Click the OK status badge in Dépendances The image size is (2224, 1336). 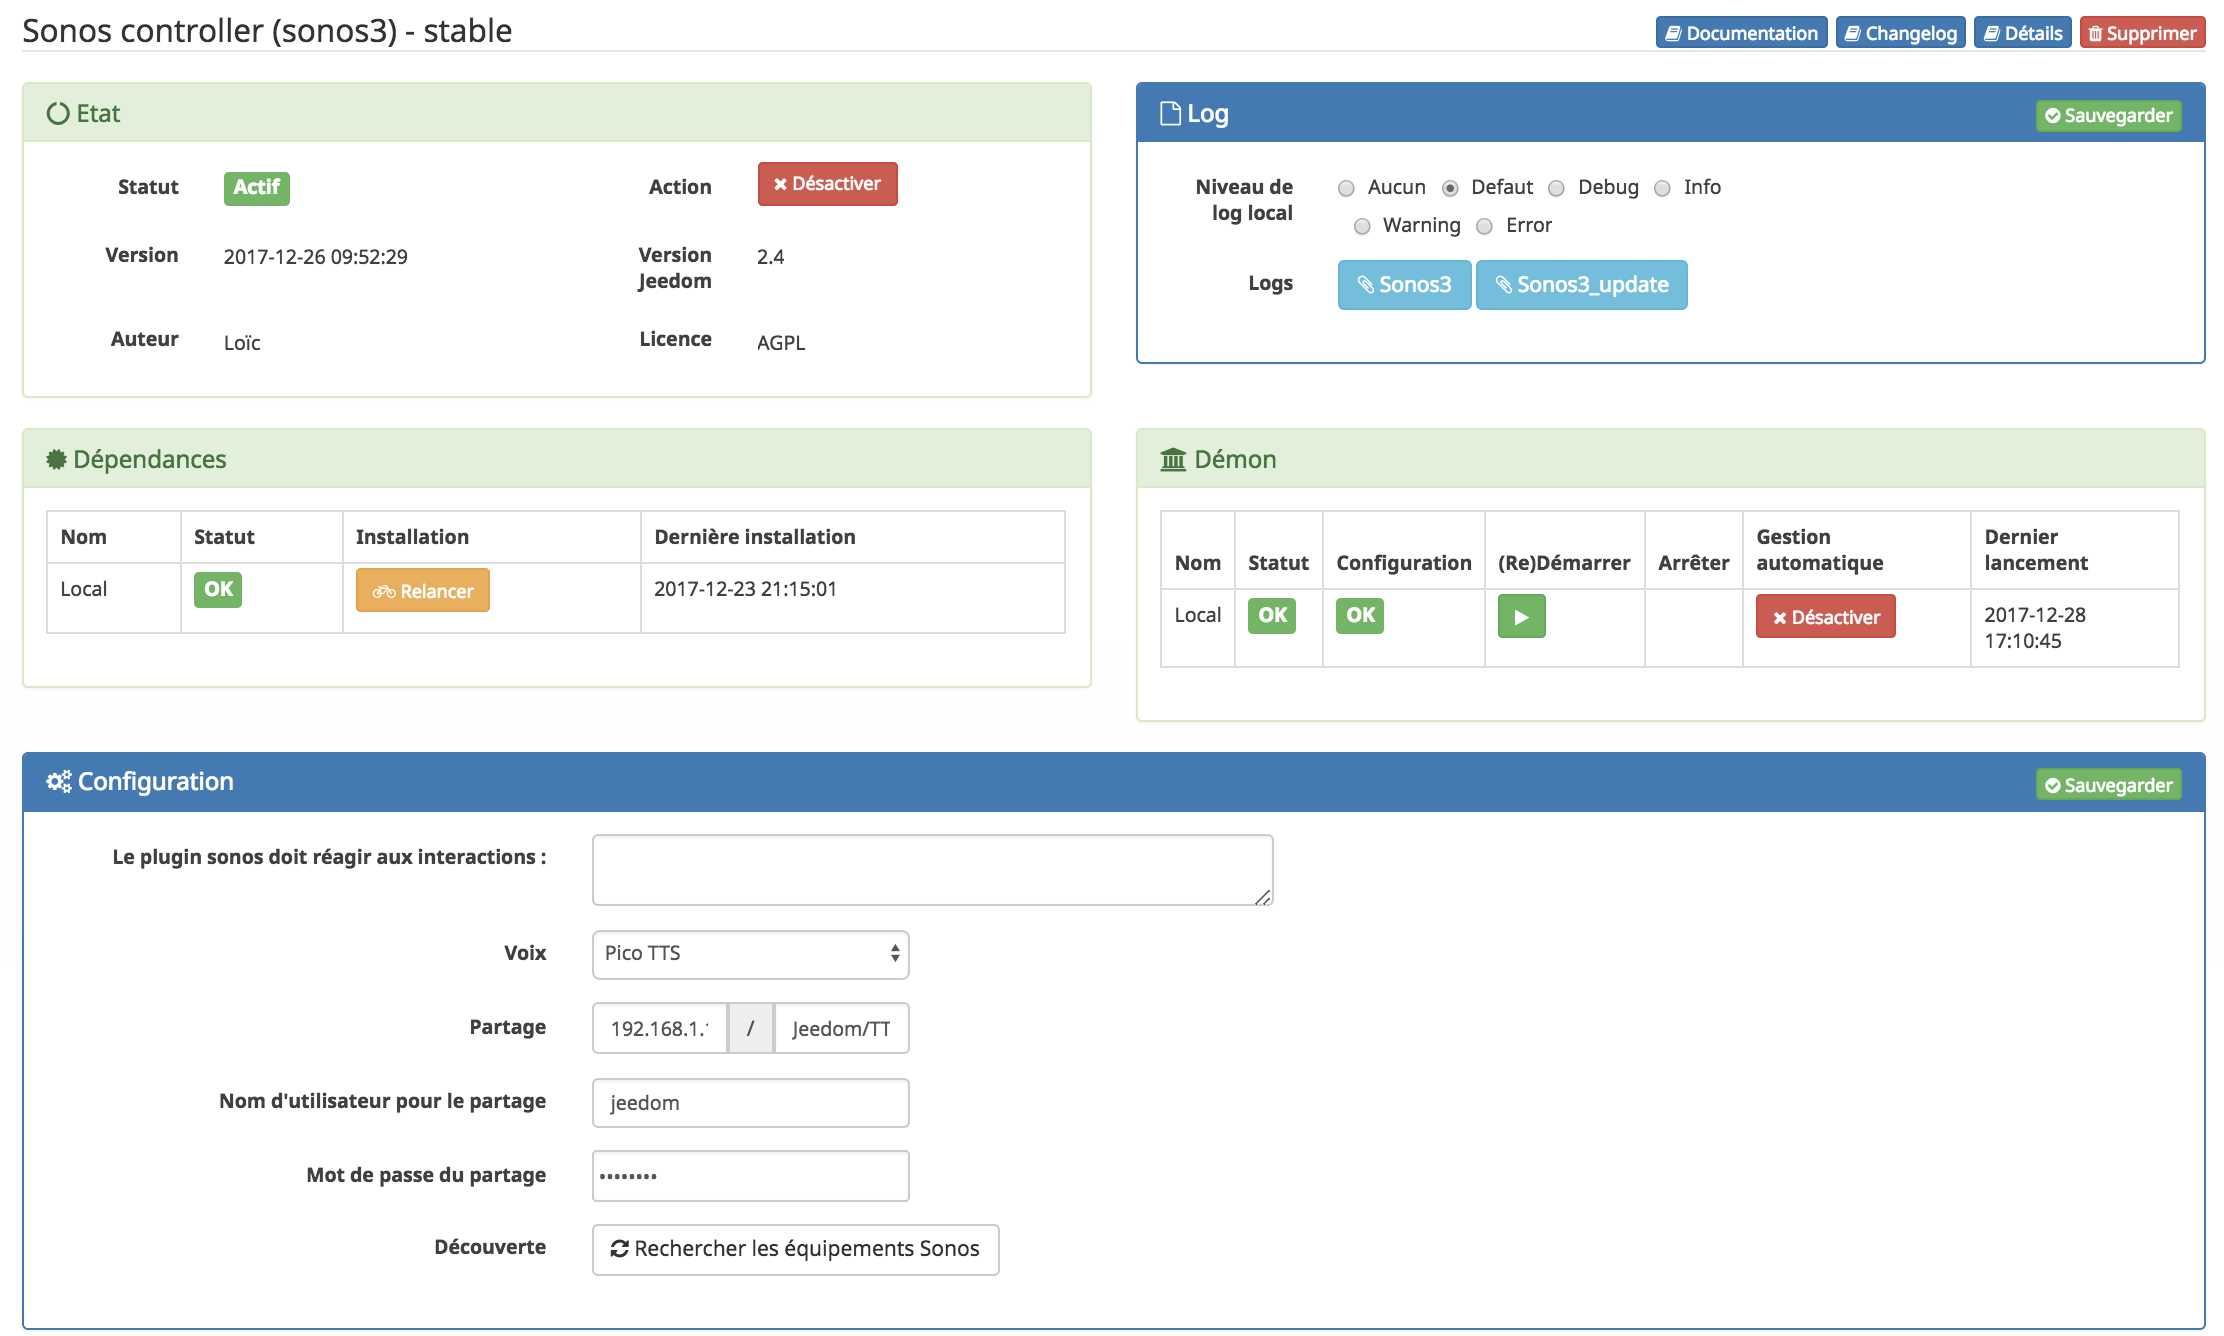click(218, 590)
